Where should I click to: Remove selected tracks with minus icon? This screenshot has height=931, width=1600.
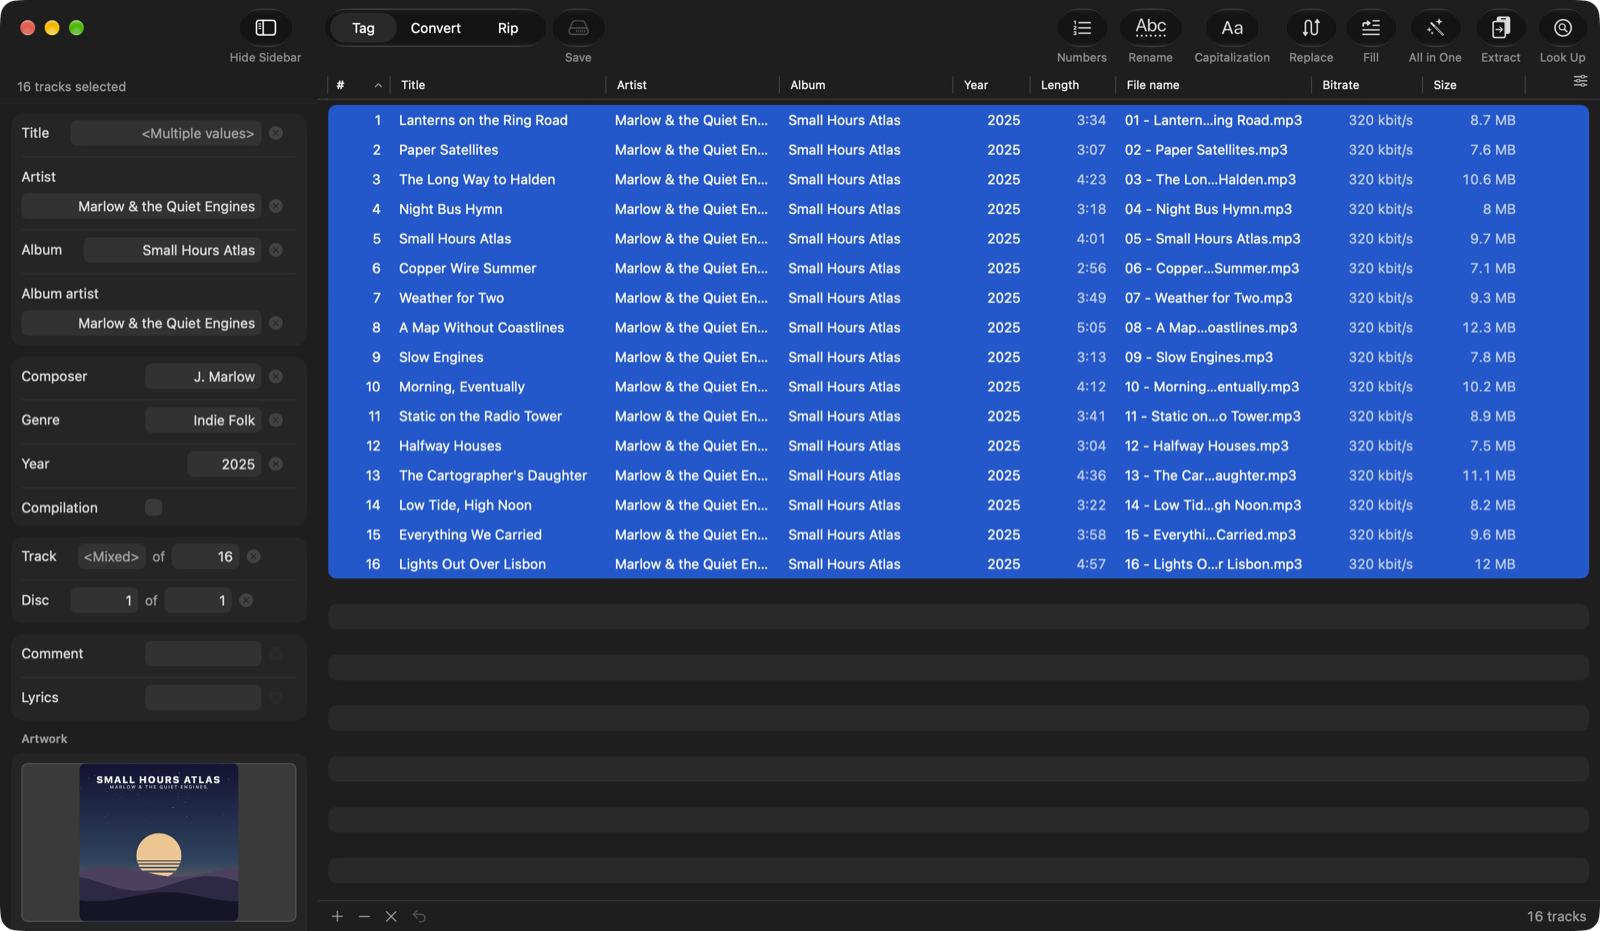(x=364, y=916)
